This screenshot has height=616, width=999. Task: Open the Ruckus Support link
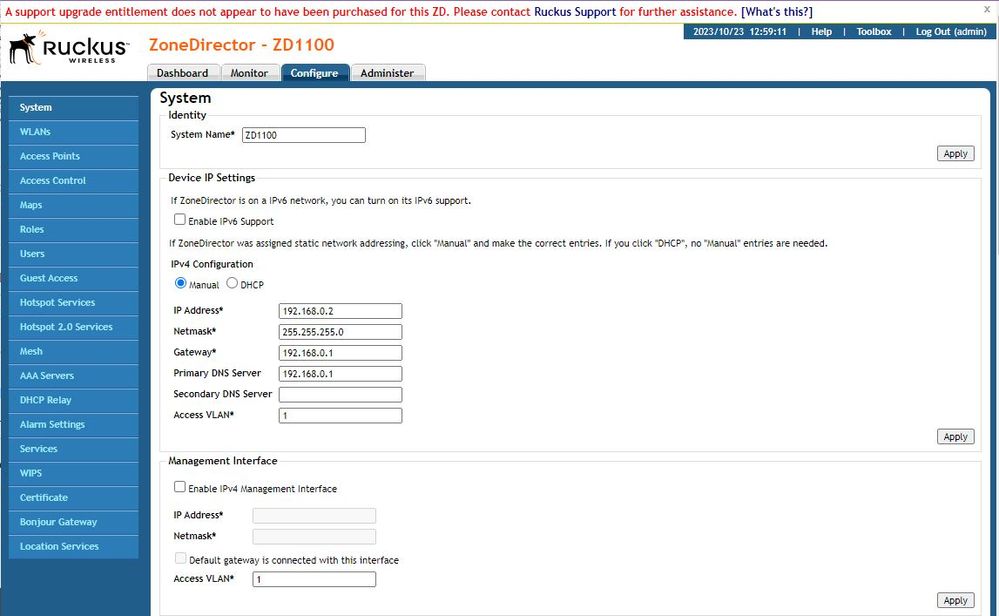click(575, 11)
